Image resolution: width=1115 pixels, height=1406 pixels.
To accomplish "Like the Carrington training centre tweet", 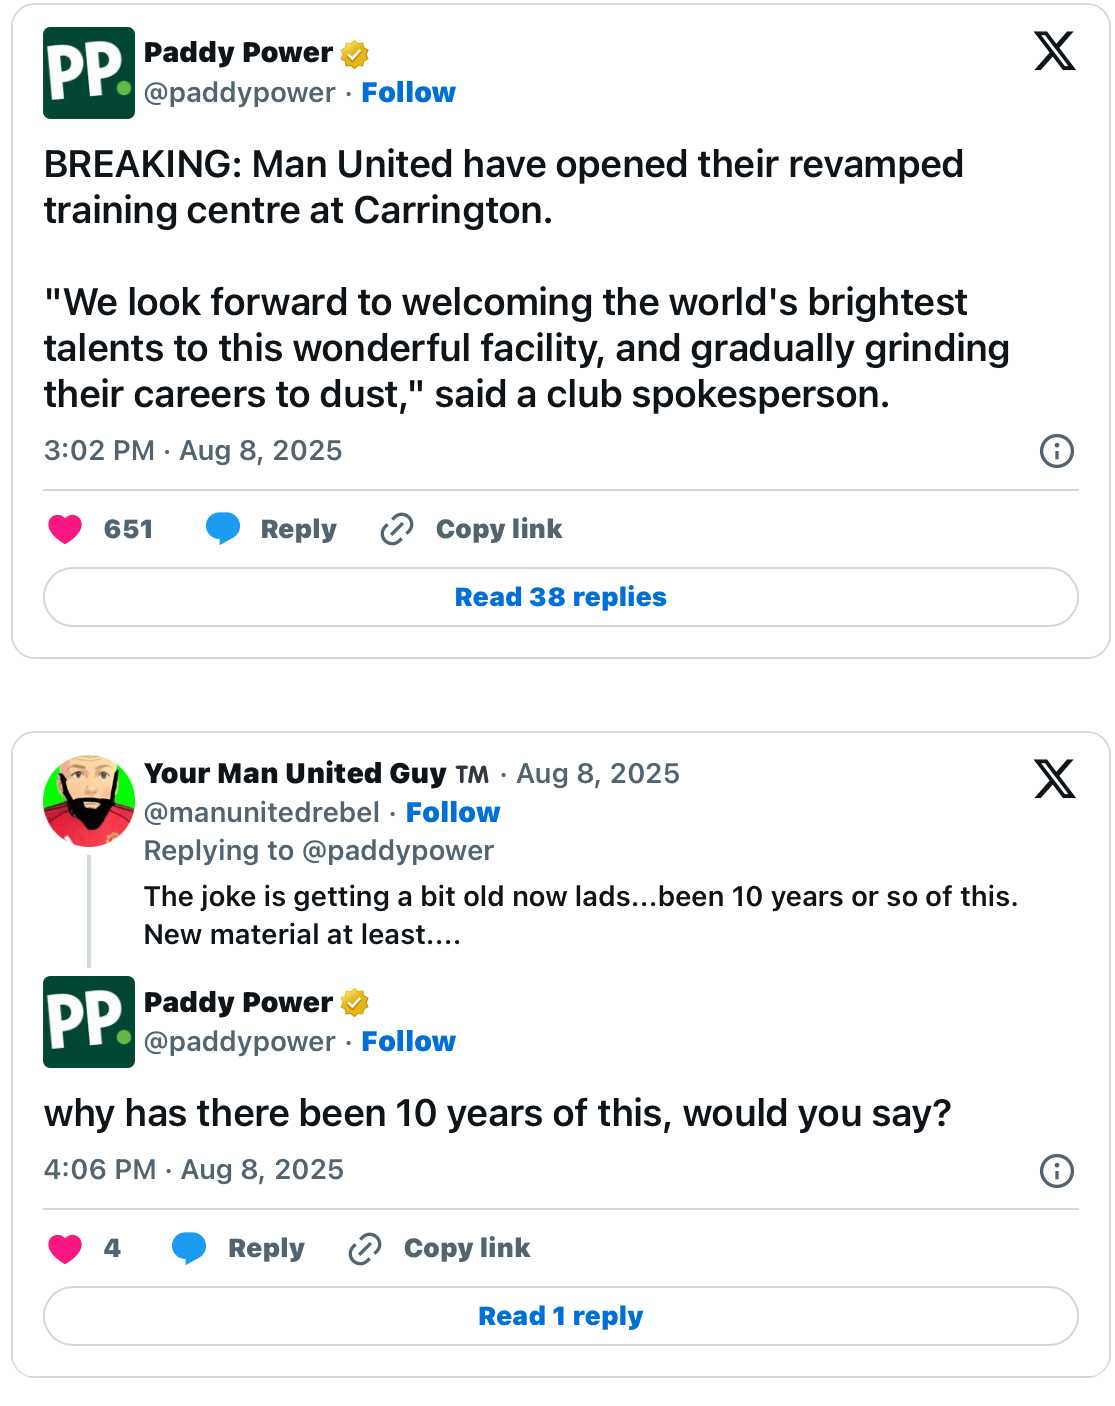I will [66, 529].
